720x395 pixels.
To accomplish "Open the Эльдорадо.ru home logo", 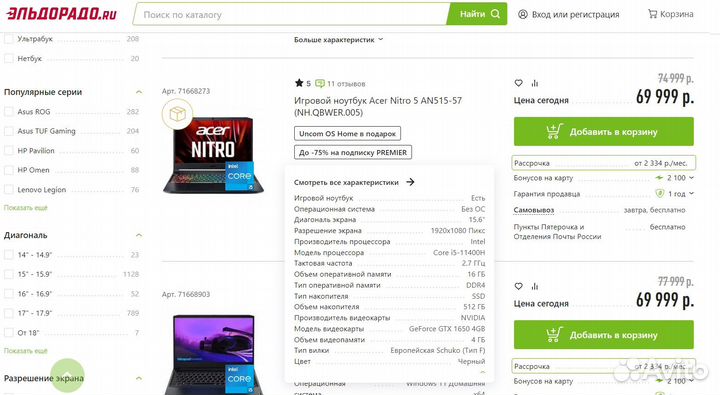I will coord(62,14).
